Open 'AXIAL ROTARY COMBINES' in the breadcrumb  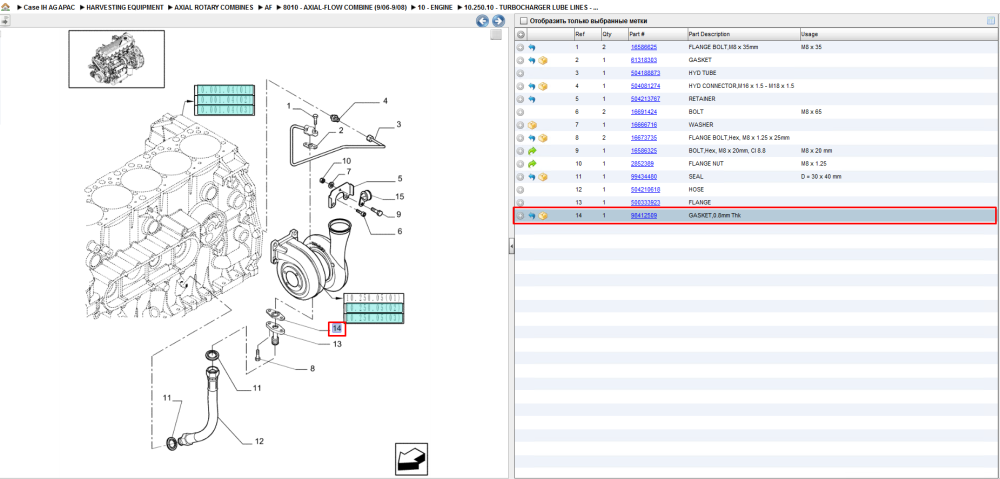[x=214, y=7]
